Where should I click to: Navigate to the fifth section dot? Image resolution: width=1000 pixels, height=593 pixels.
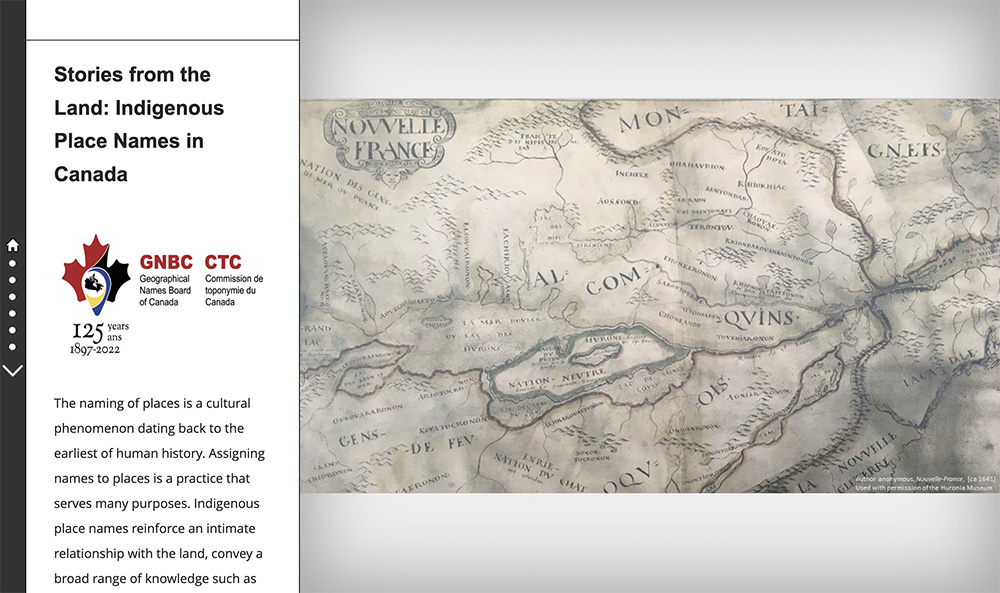(13, 330)
